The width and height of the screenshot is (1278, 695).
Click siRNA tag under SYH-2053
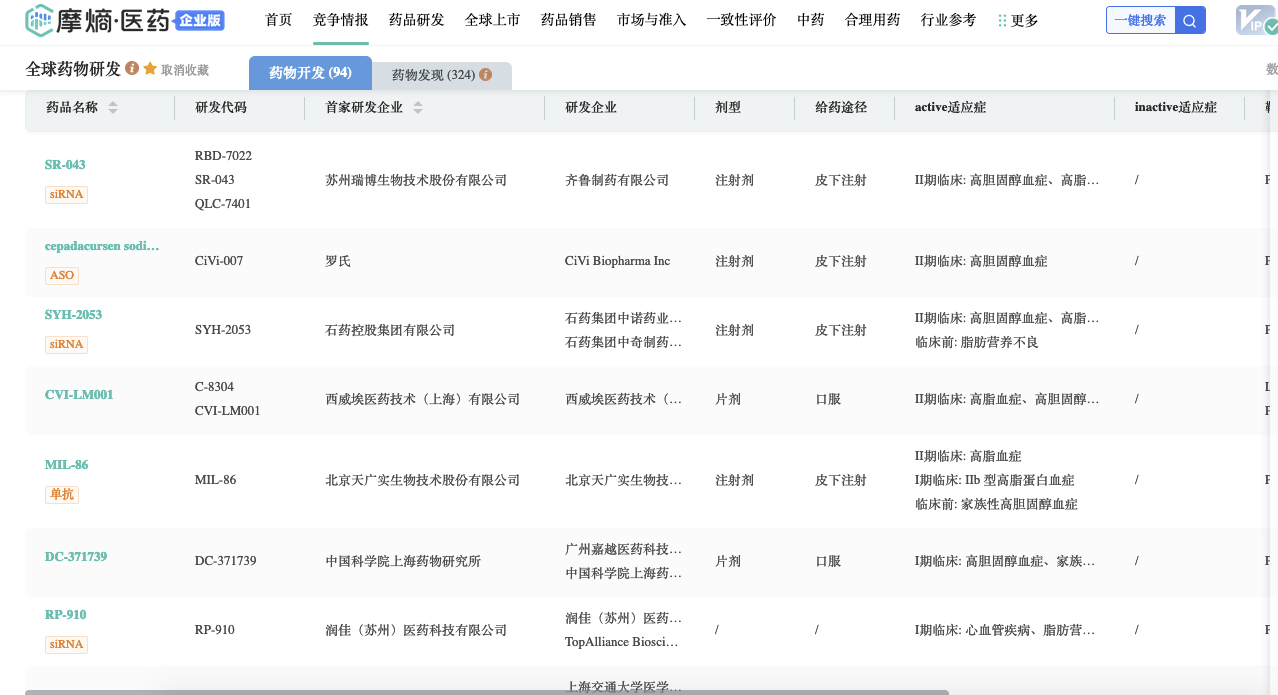(66, 344)
